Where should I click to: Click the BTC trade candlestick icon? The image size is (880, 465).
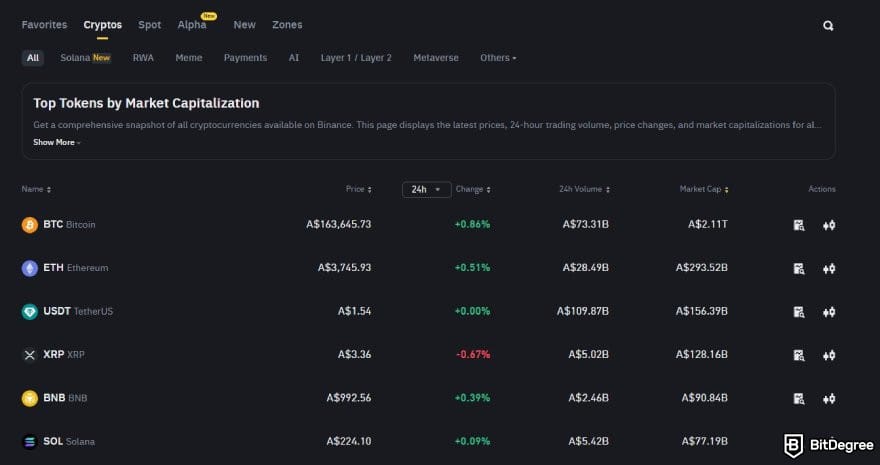coord(829,225)
